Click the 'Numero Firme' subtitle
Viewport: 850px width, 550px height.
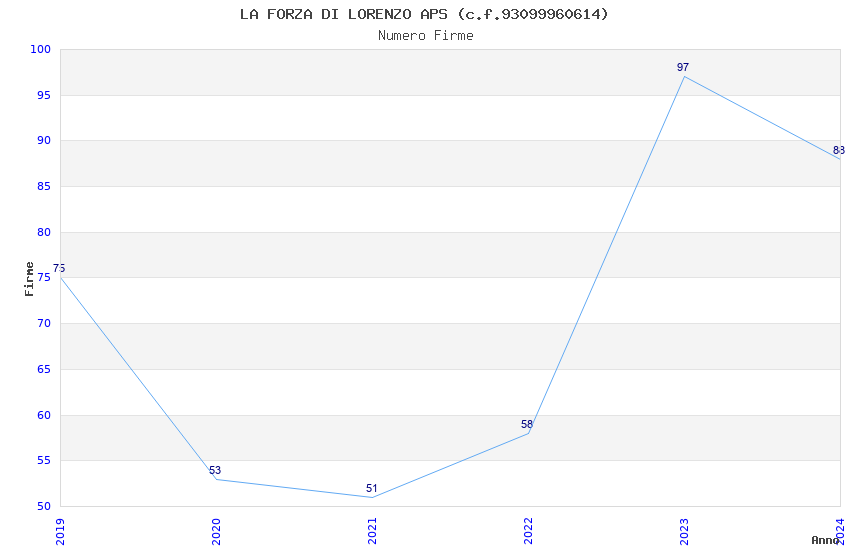426,36
